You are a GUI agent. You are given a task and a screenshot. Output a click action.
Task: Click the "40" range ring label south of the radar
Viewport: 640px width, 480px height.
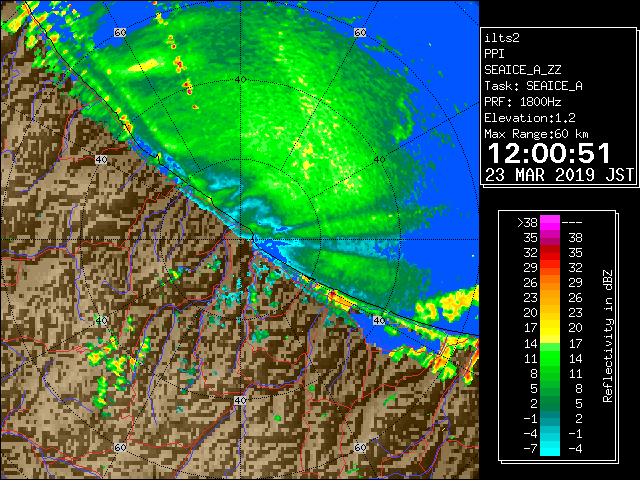click(x=240, y=400)
